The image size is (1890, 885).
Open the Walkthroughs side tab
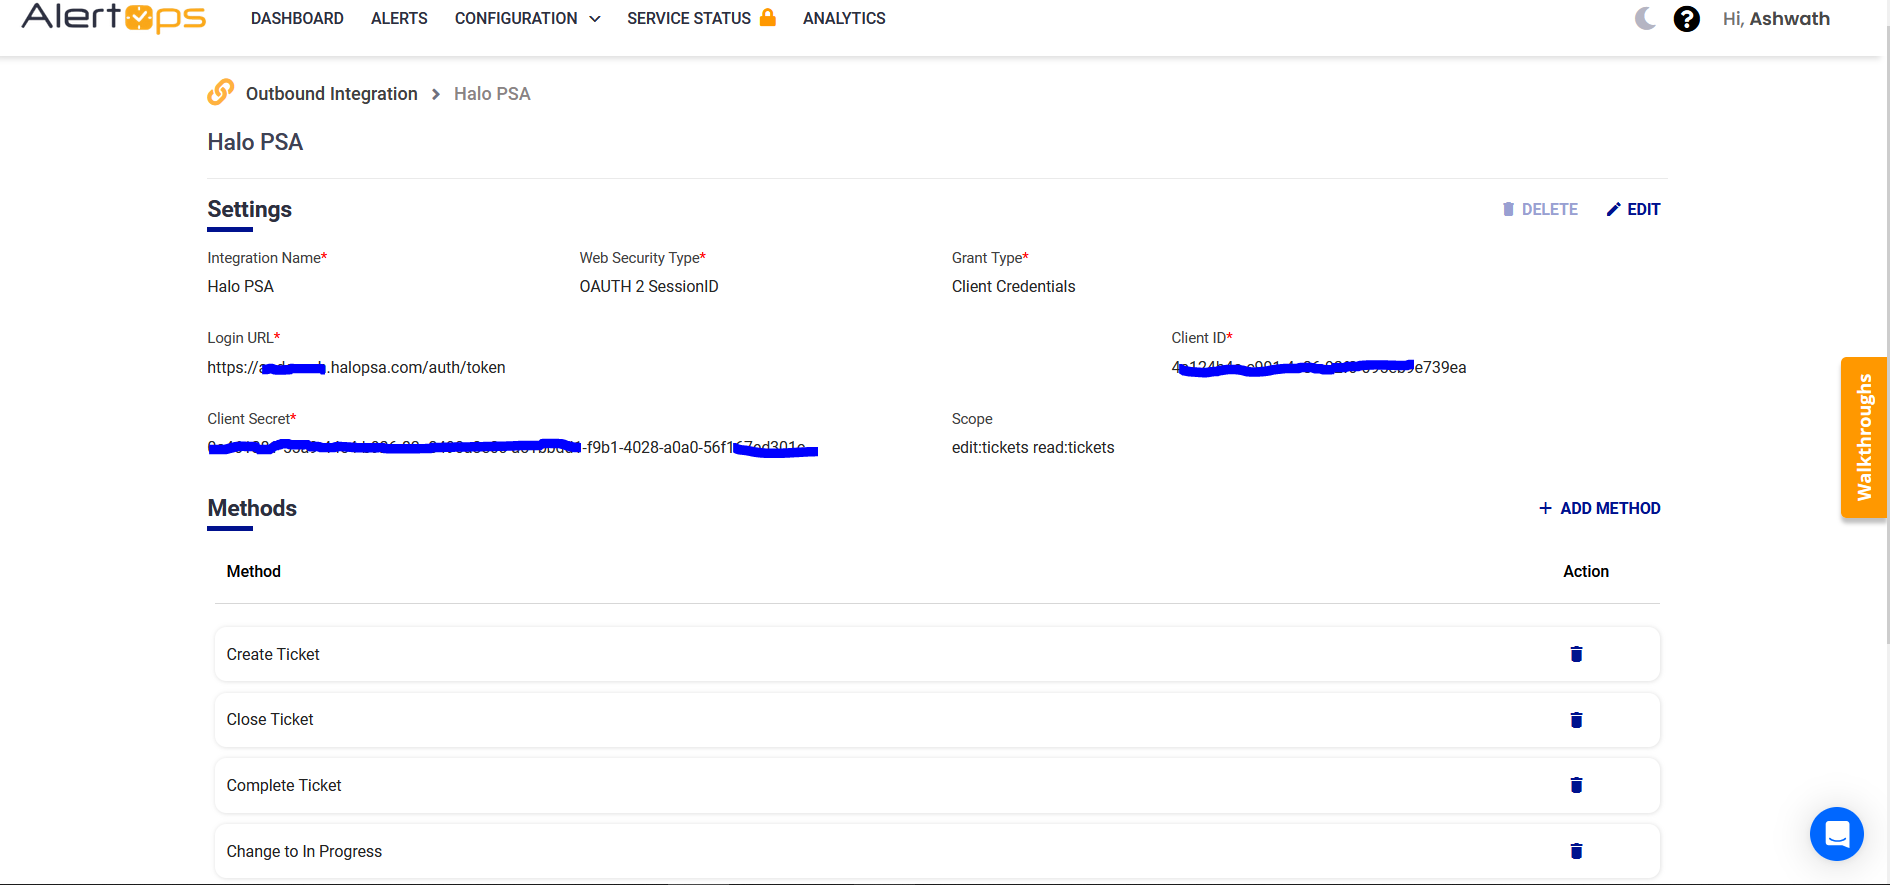pos(1863,437)
